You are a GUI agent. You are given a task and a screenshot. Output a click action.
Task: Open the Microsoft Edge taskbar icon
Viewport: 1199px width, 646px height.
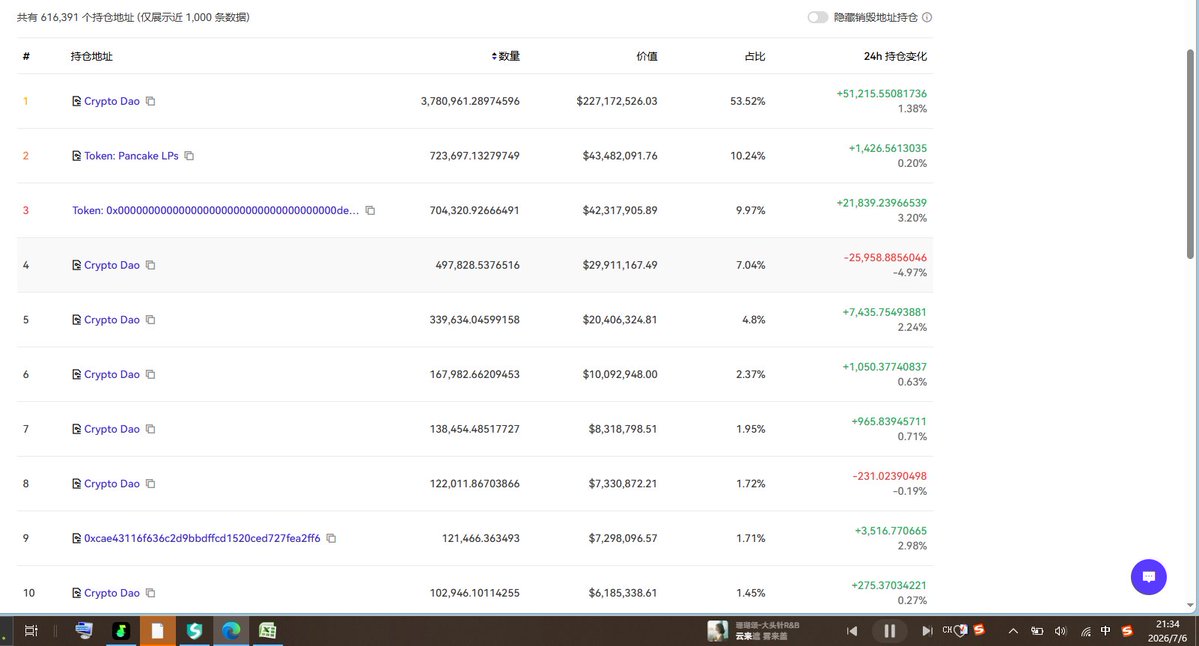click(x=231, y=631)
